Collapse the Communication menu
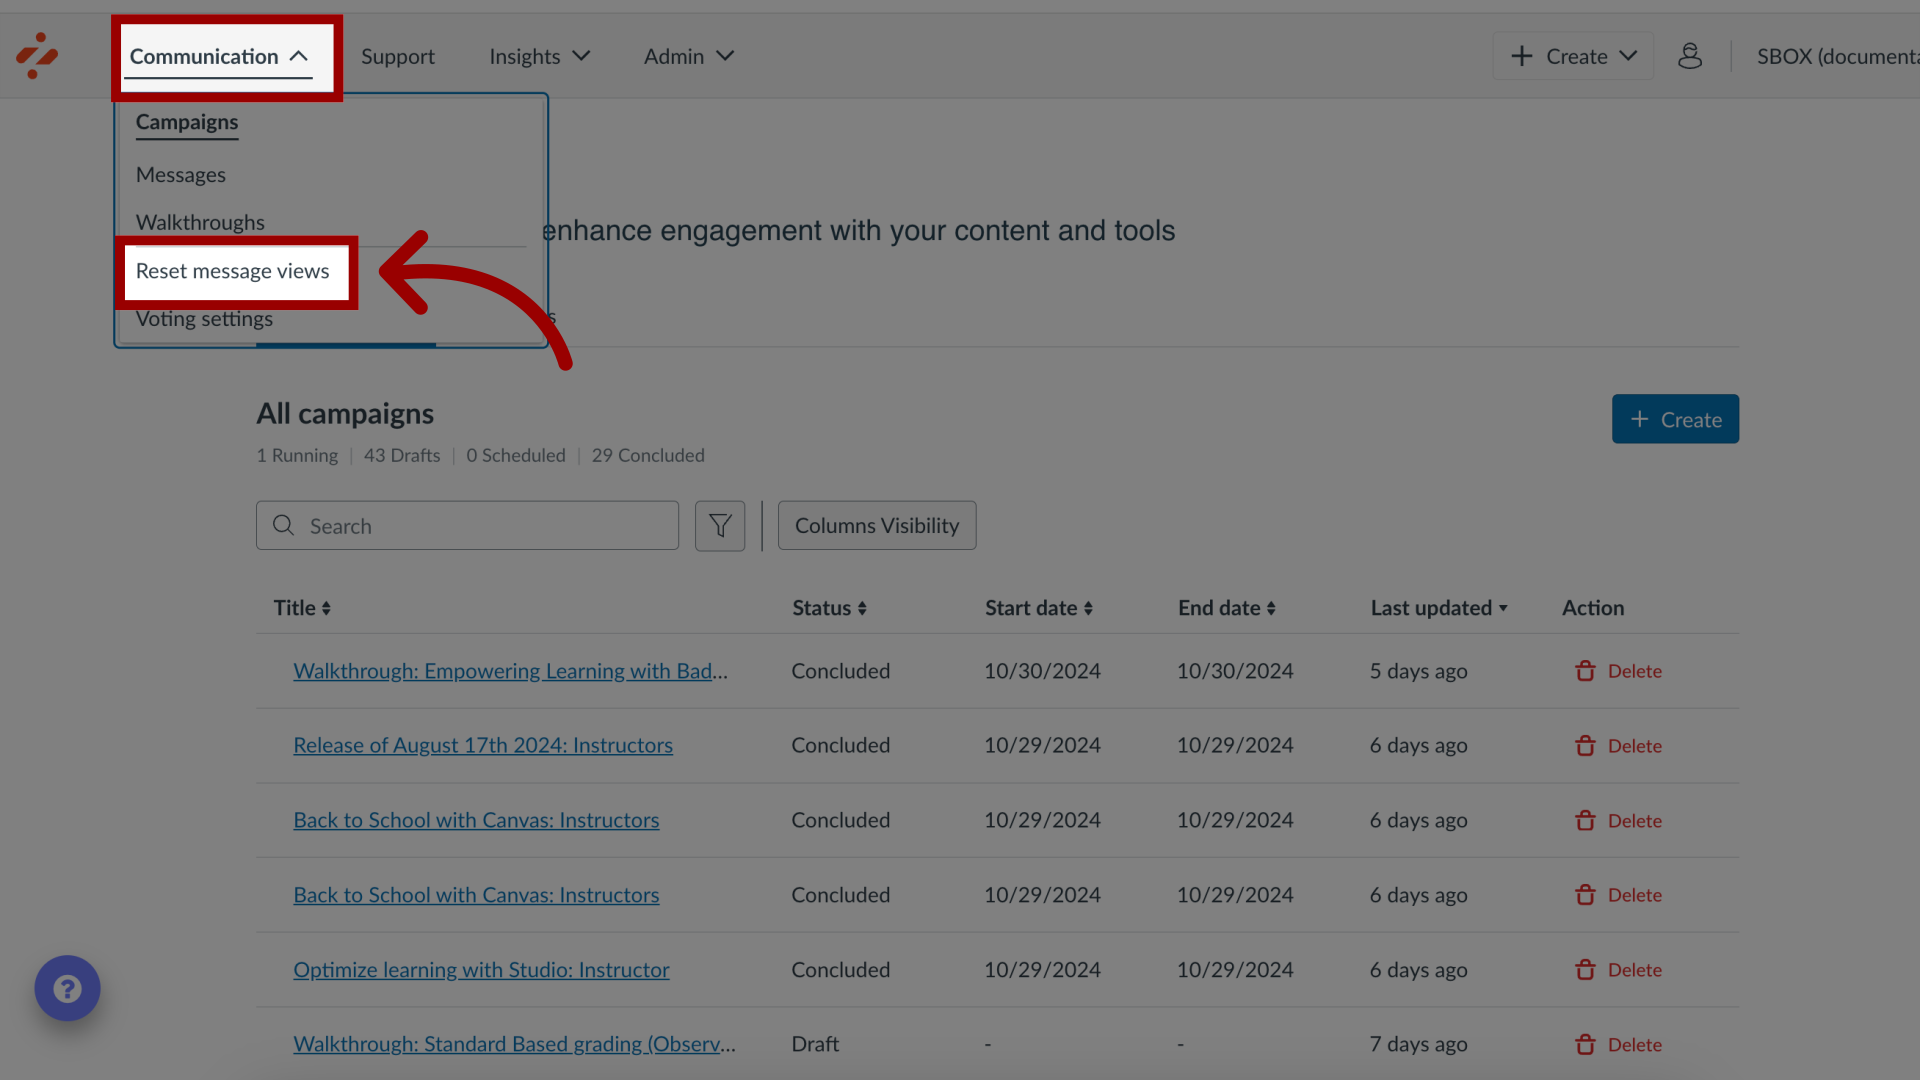1920x1080 pixels. click(x=219, y=57)
